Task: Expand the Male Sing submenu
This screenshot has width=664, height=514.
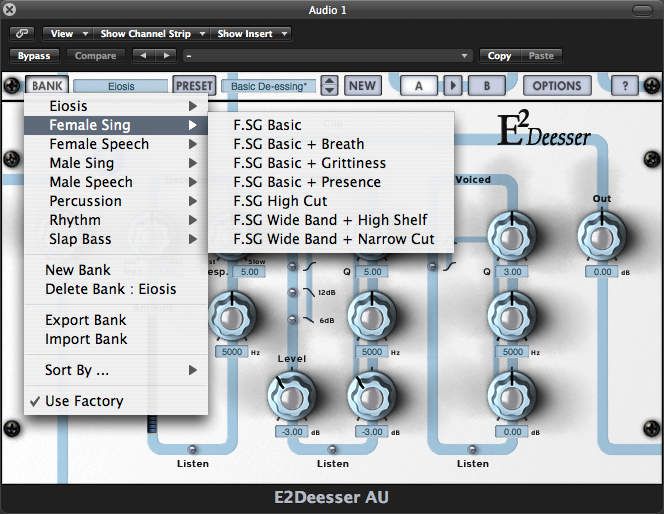Action: click(116, 163)
